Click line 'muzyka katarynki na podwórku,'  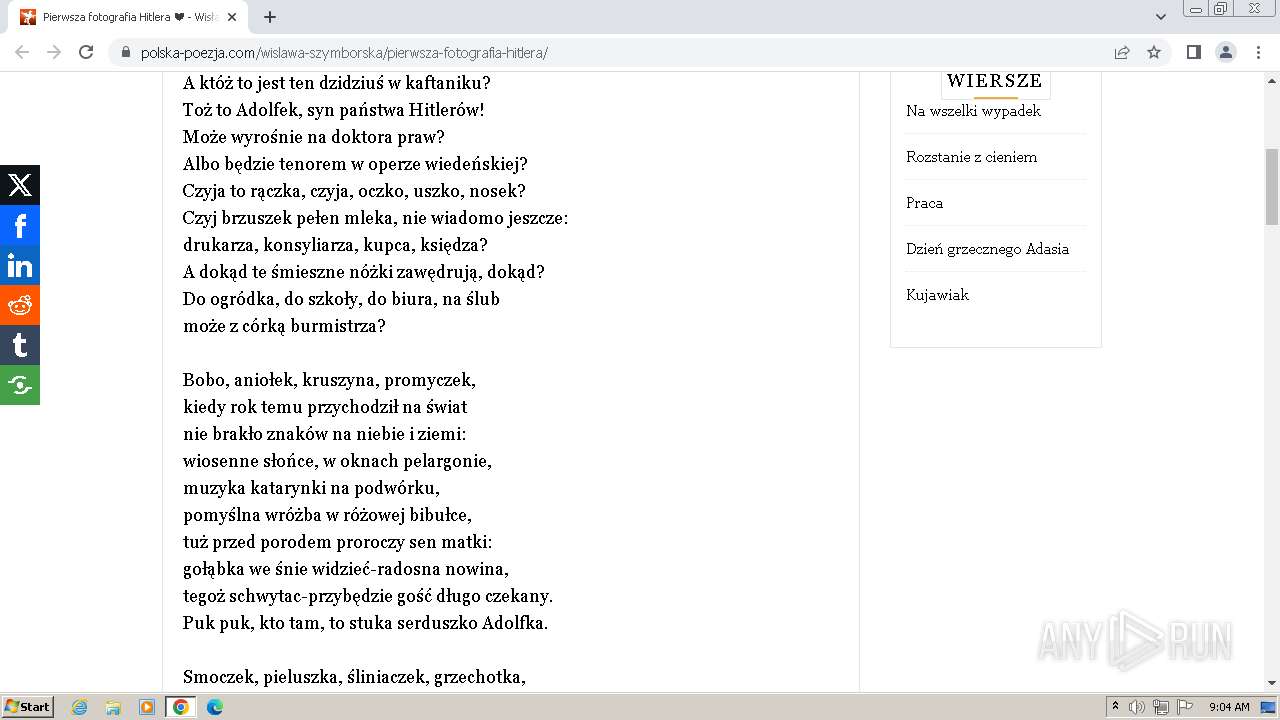click(311, 488)
